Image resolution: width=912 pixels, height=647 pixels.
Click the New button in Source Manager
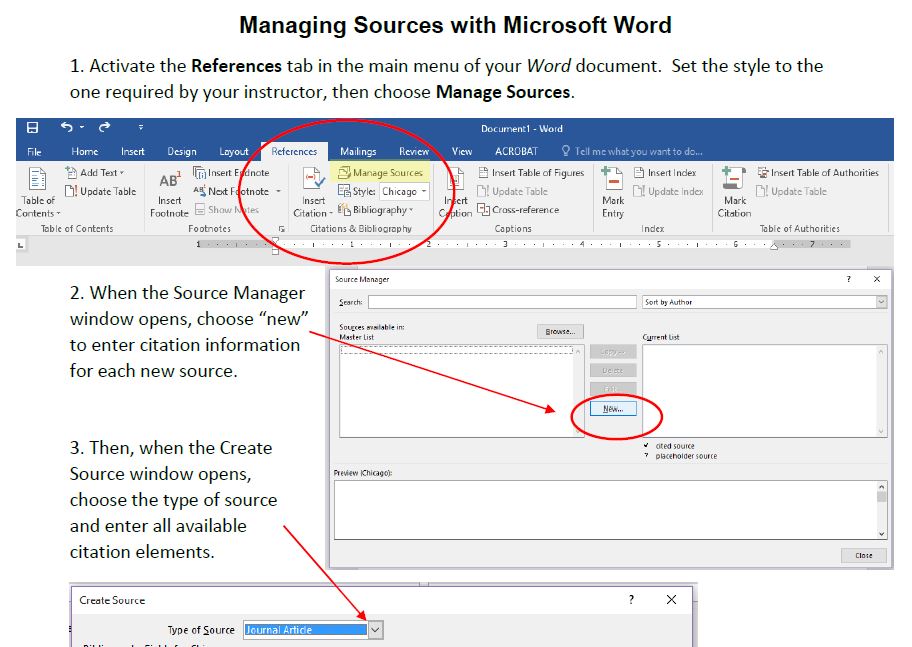coord(613,408)
